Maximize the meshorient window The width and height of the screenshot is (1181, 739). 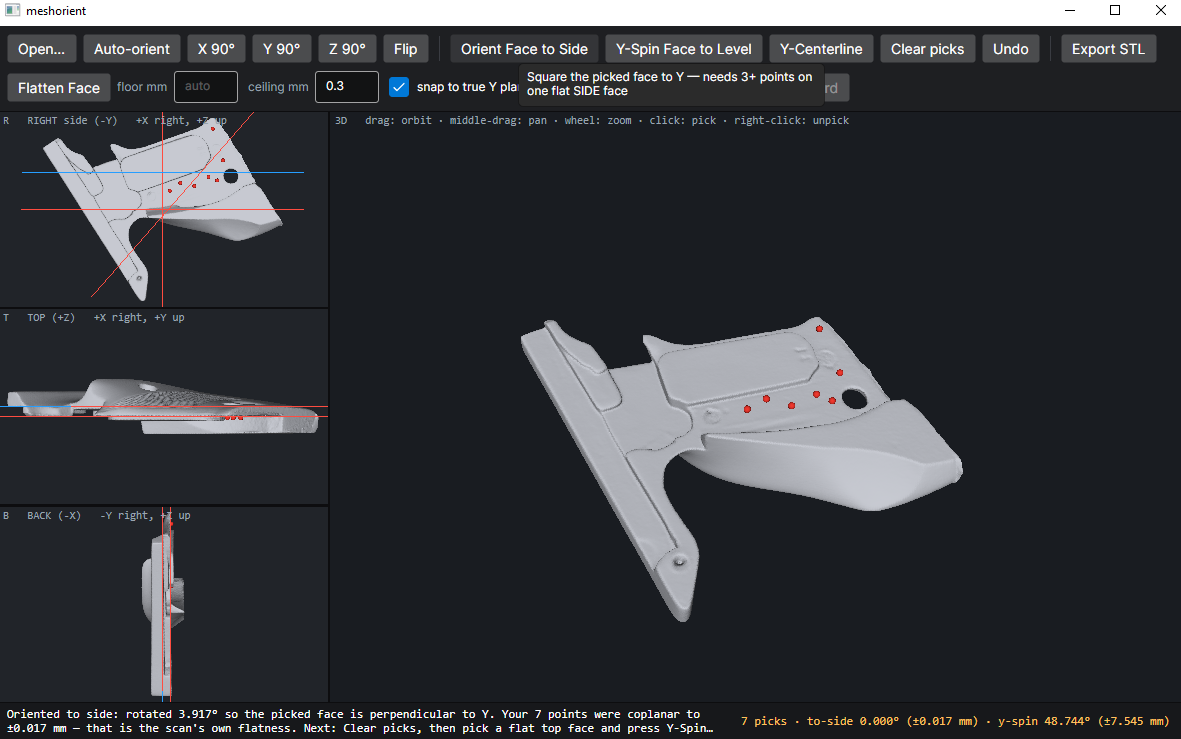1115,11
